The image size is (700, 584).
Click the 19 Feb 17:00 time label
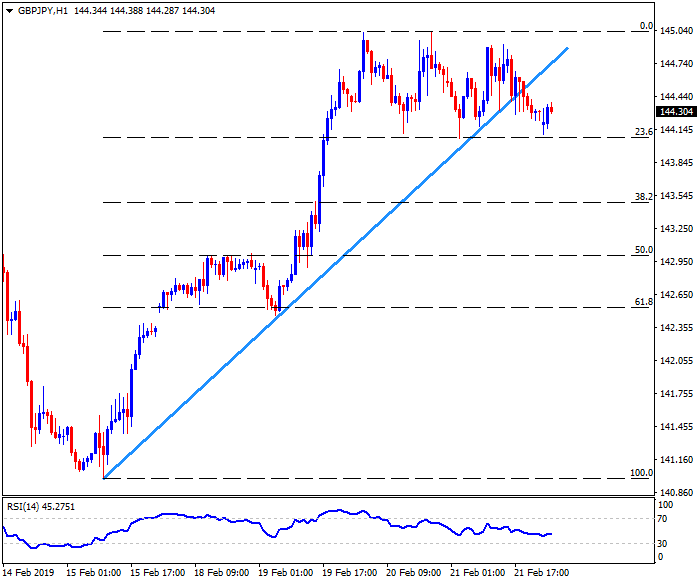point(349,573)
